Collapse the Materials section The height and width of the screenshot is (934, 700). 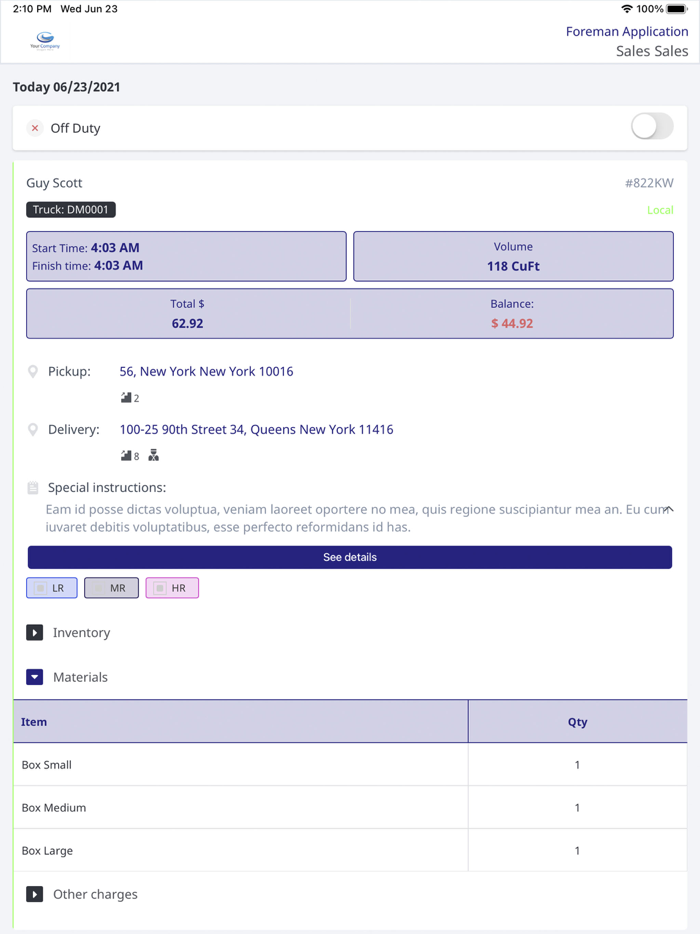click(35, 677)
